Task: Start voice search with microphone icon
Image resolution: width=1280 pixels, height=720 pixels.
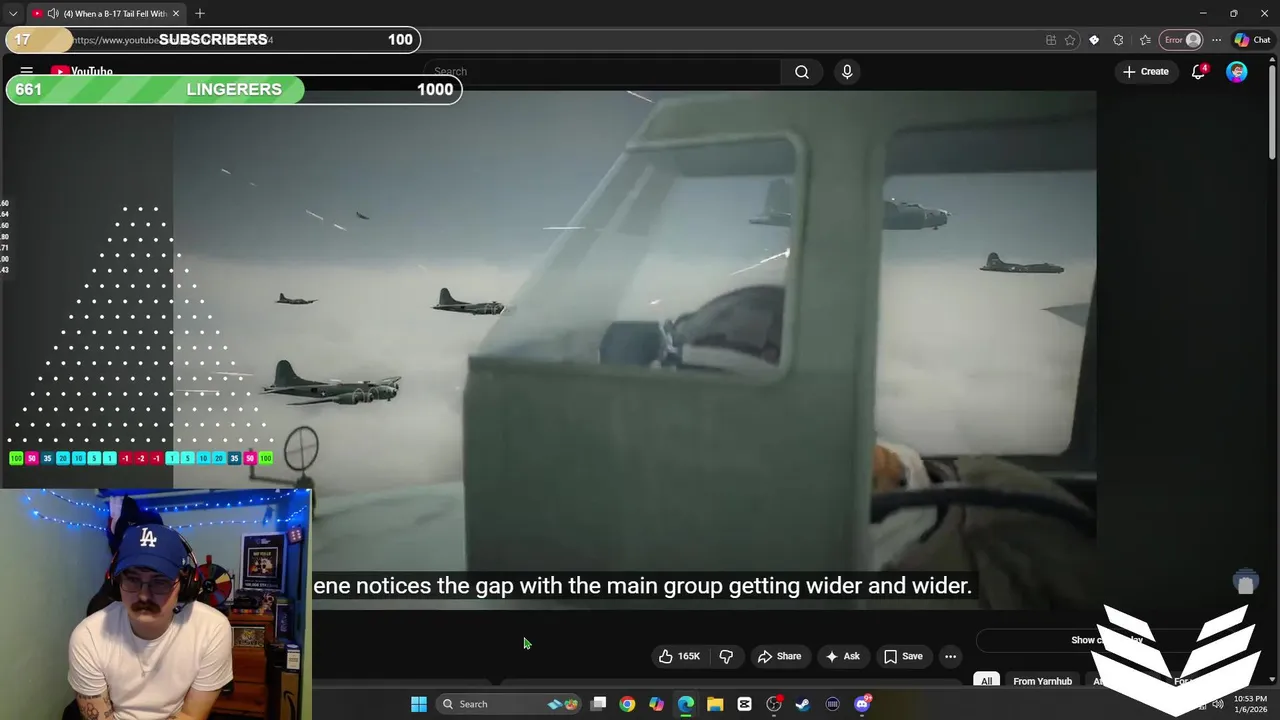Action: 847,72
